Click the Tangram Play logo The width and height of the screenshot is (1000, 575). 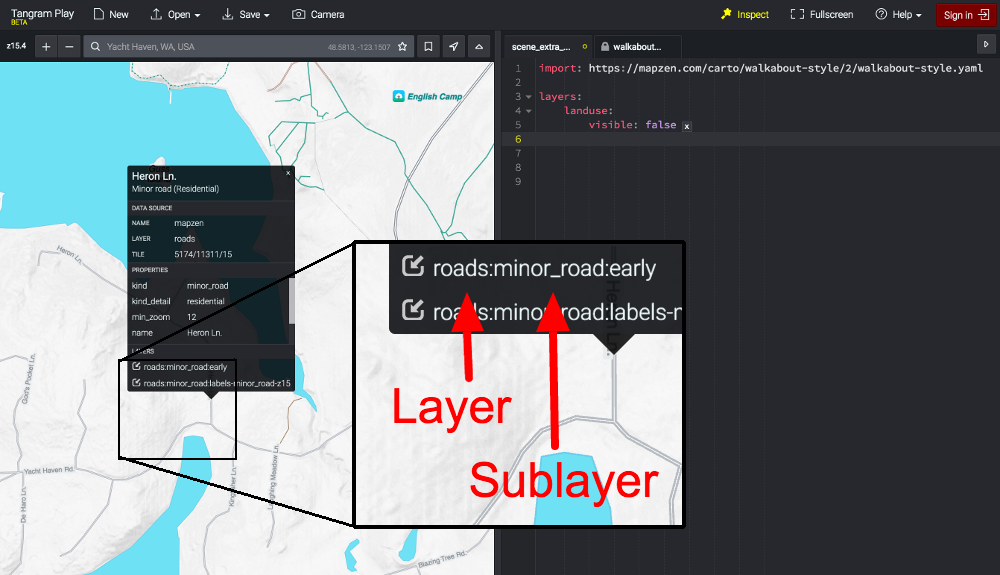(42, 15)
